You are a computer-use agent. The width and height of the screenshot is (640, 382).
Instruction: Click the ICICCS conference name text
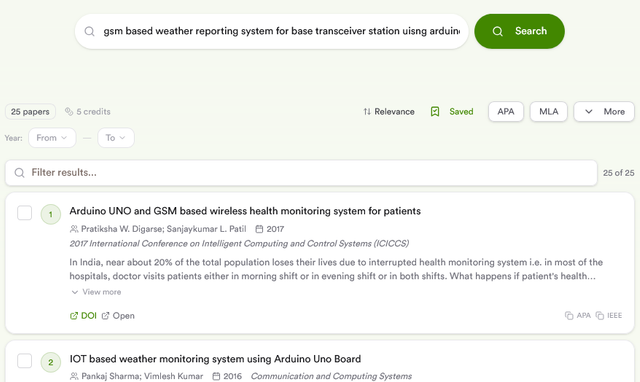[239, 244]
